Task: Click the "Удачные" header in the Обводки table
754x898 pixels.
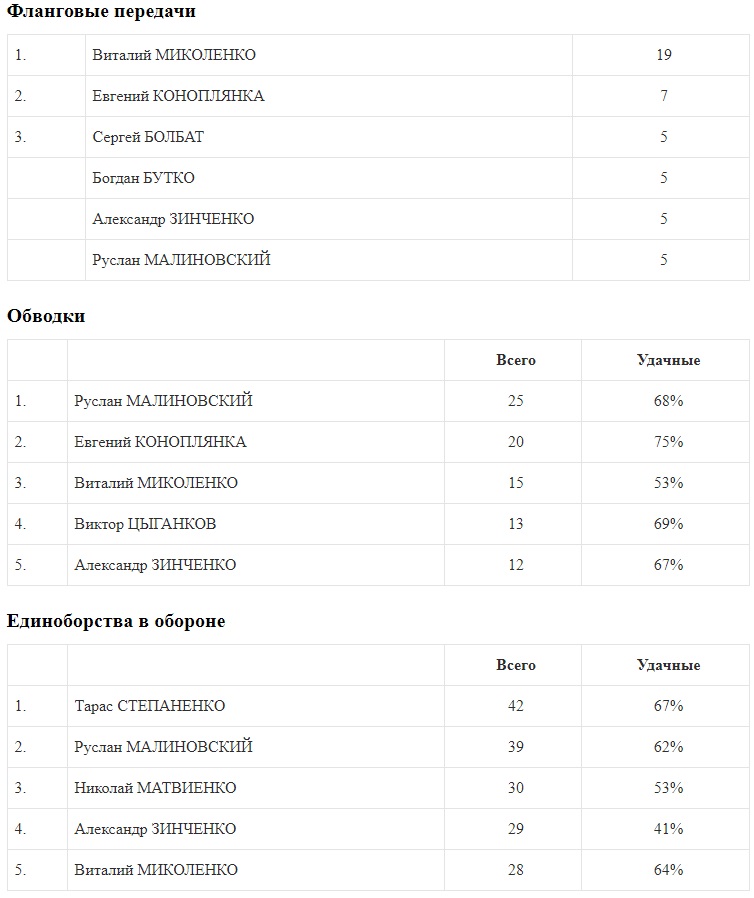Action: (x=667, y=360)
